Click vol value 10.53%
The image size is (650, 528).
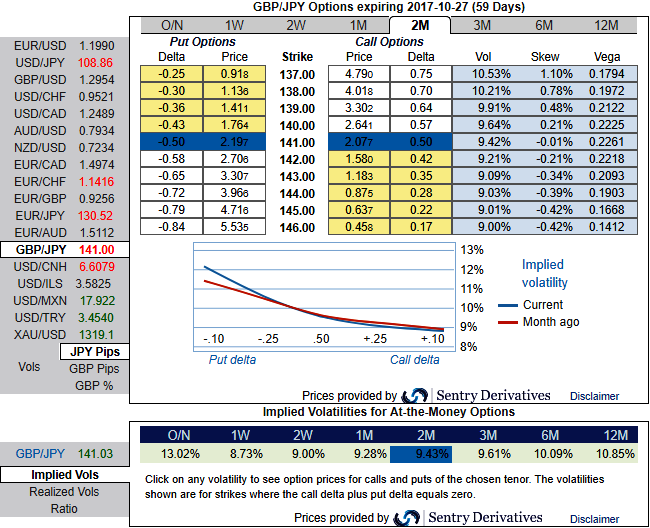pyautogui.click(x=491, y=74)
